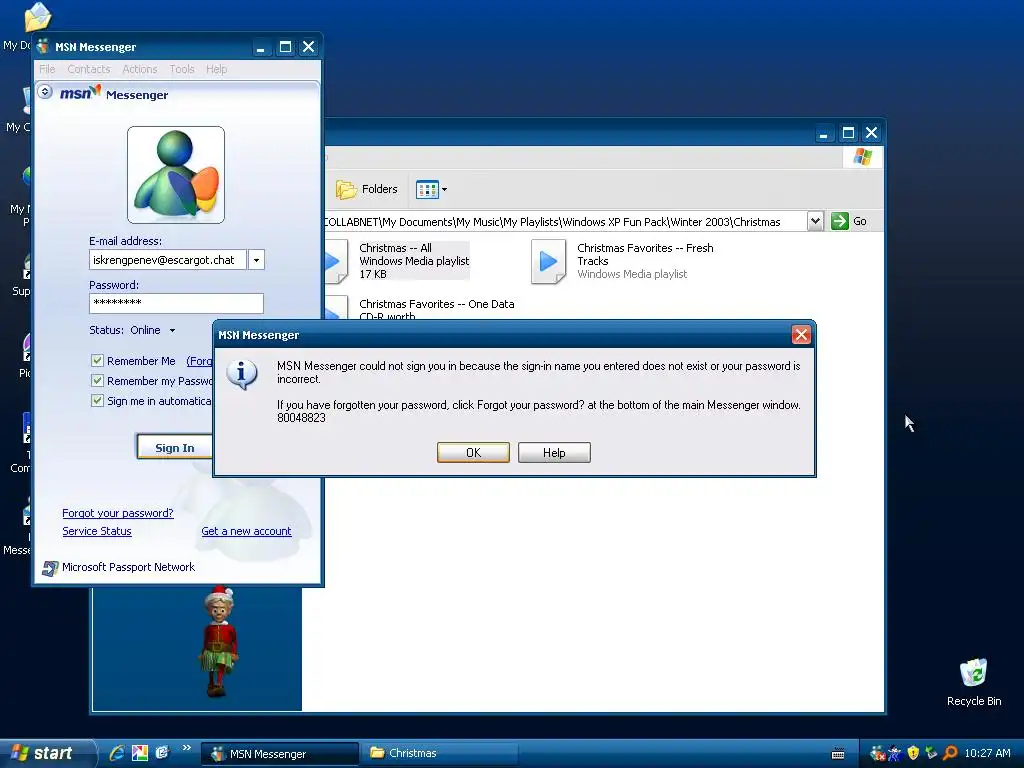The height and width of the screenshot is (768, 1024).
Task: Click the 10:27 AM taskbar clock
Action: (x=987, y=754)
